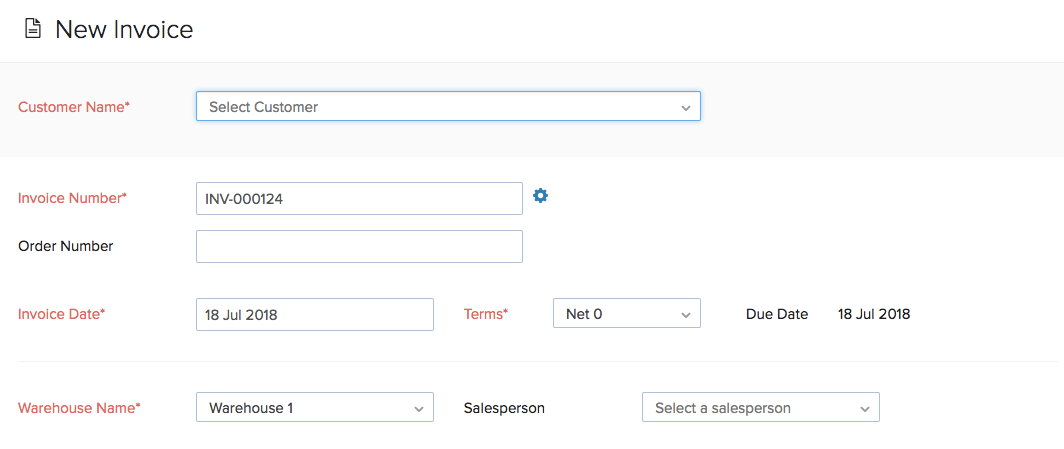Click the Warehouse Name label
Viewport: 1064px width, 449px height.
click(x=80, y=408)
